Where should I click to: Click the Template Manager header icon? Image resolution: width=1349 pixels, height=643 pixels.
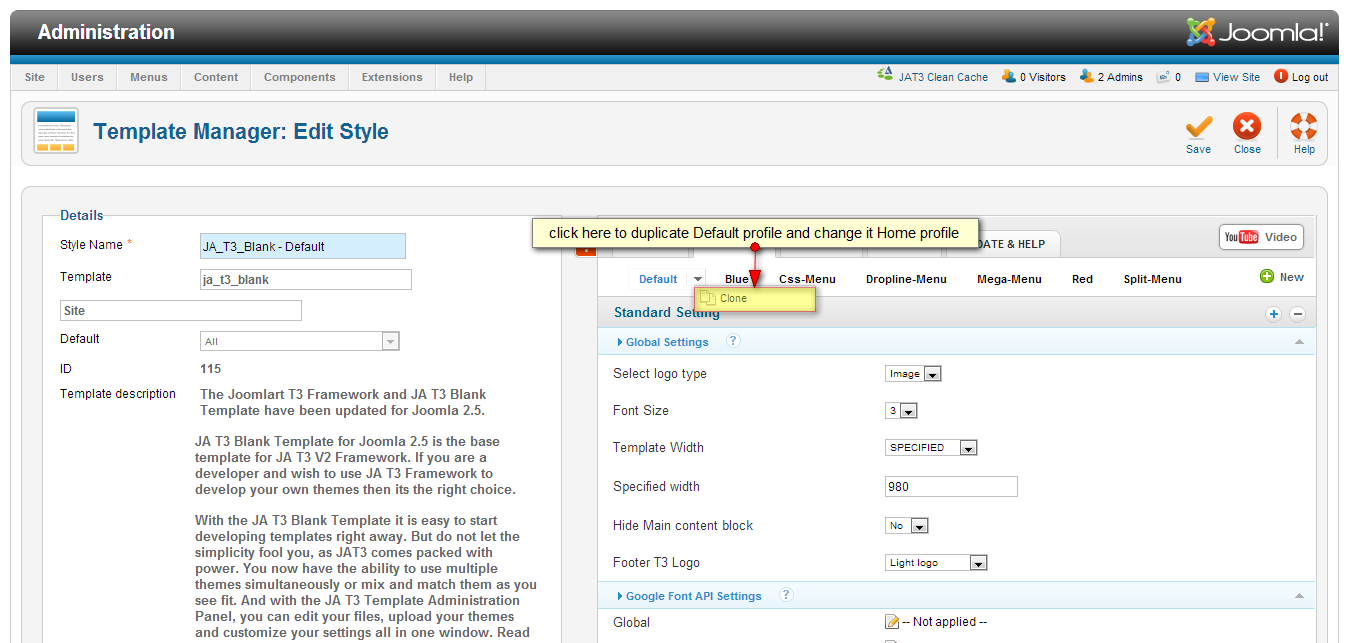56,131
